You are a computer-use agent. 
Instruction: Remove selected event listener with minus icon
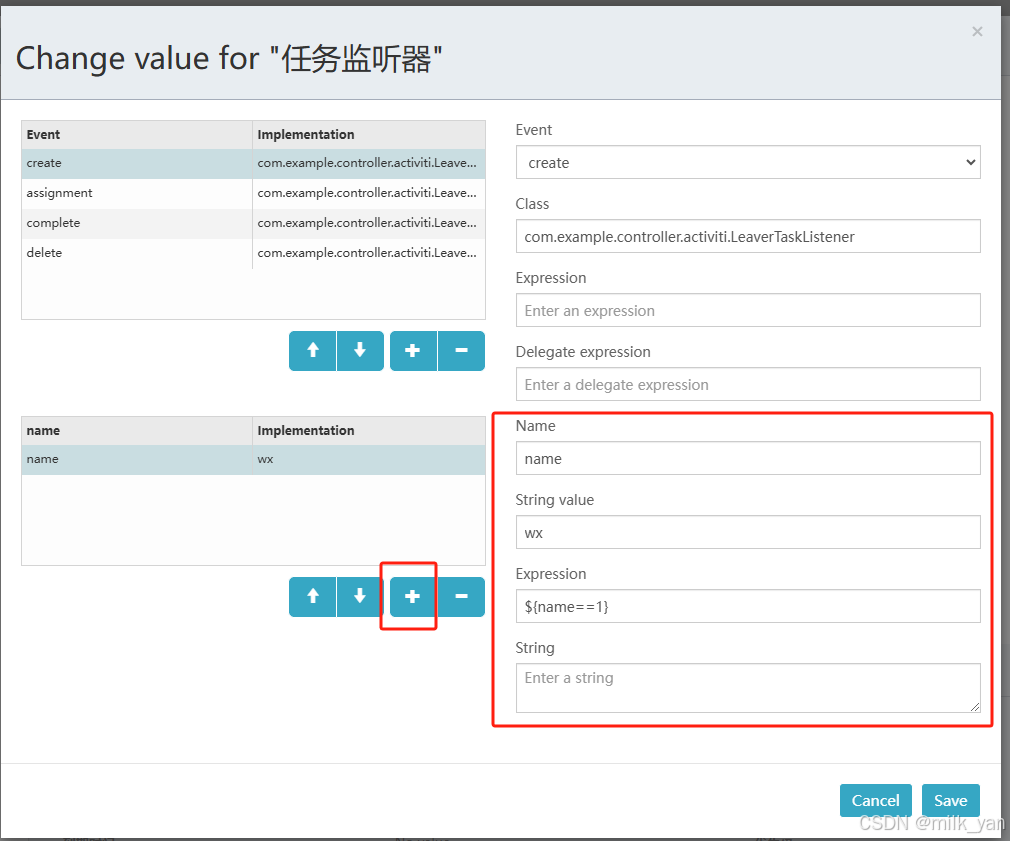pos(461,351)
